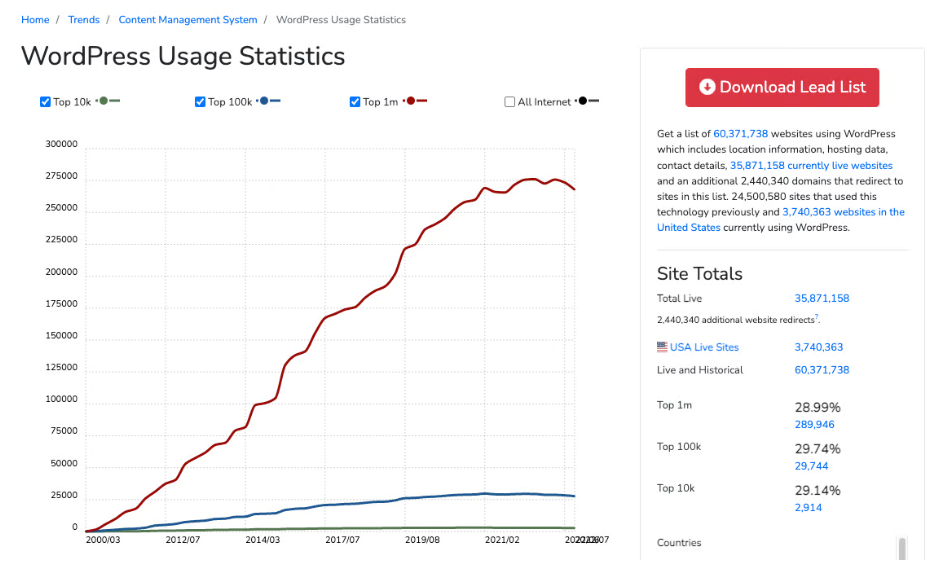Click the blue Top 100k legend marker
This screenshot has height=566, width=927.
pos(264,101)
